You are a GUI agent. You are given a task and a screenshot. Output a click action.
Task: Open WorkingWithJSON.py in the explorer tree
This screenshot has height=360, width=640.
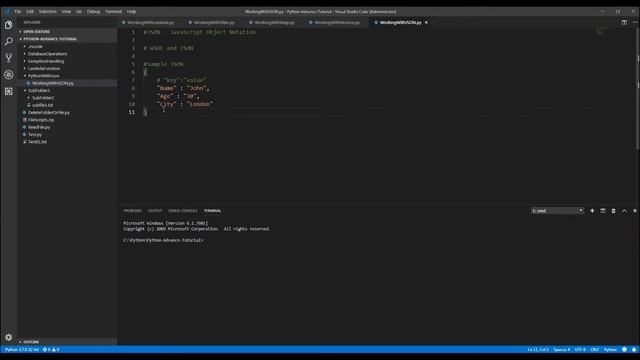53,83
